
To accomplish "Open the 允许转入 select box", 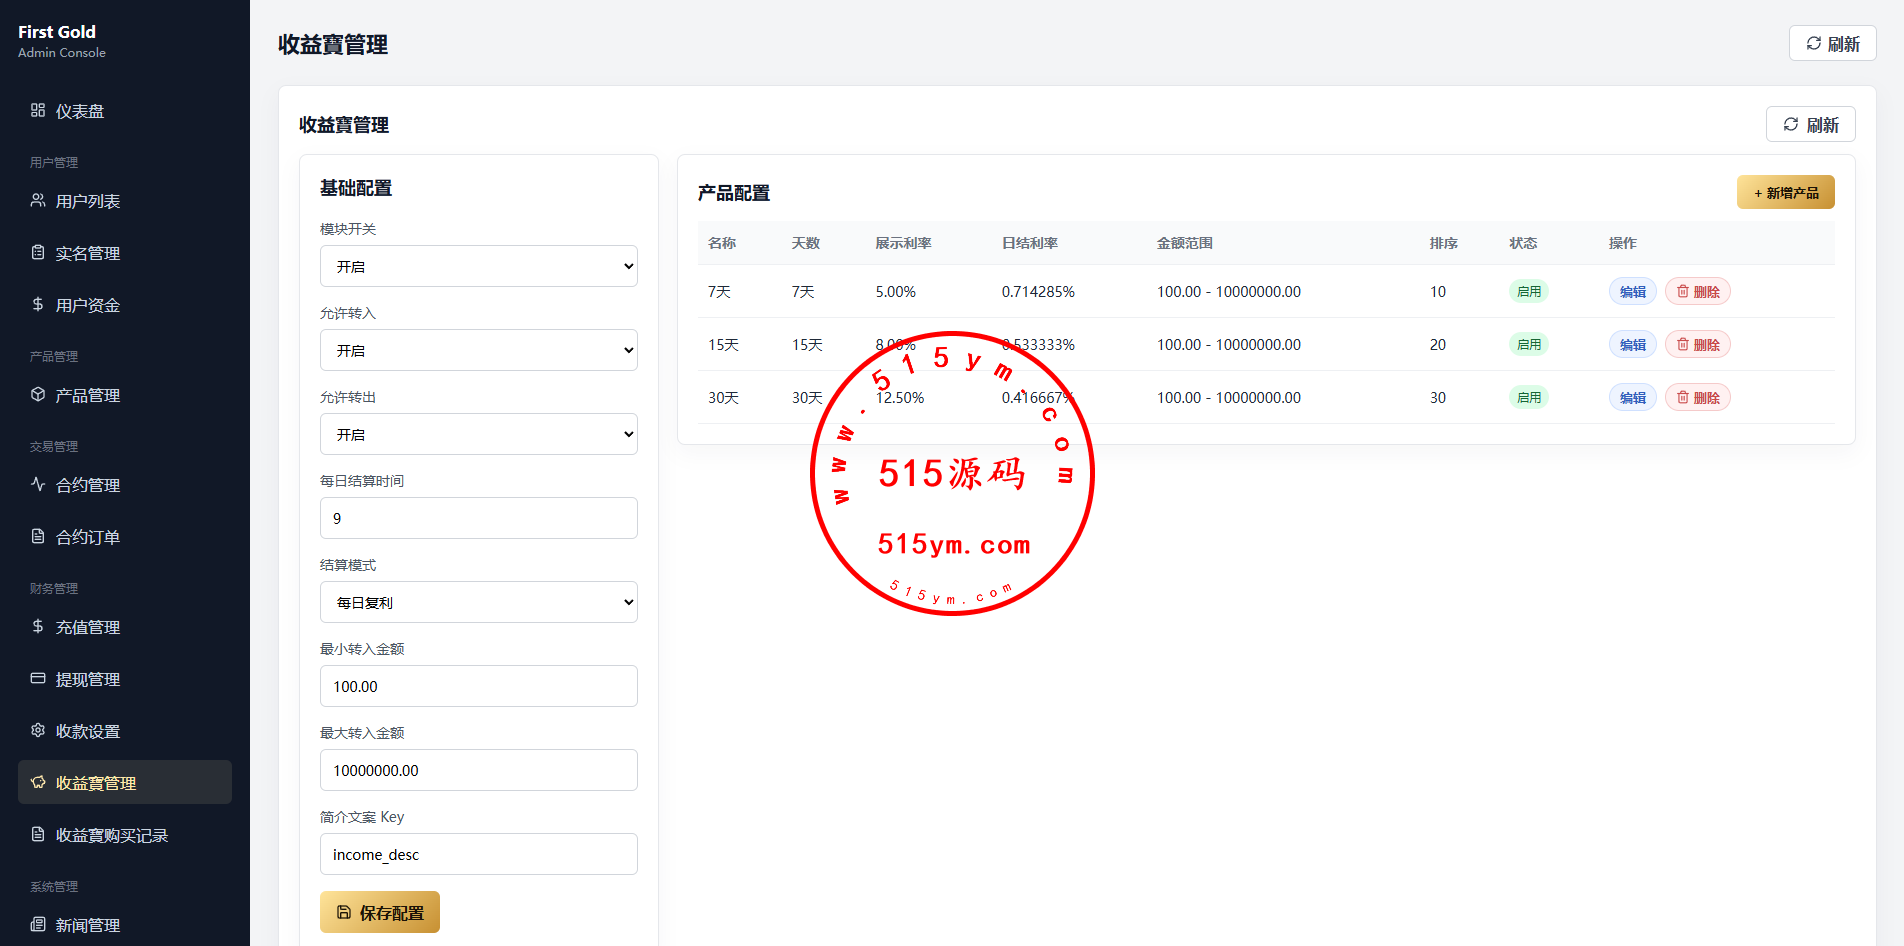I will click(x=479, y=350).
